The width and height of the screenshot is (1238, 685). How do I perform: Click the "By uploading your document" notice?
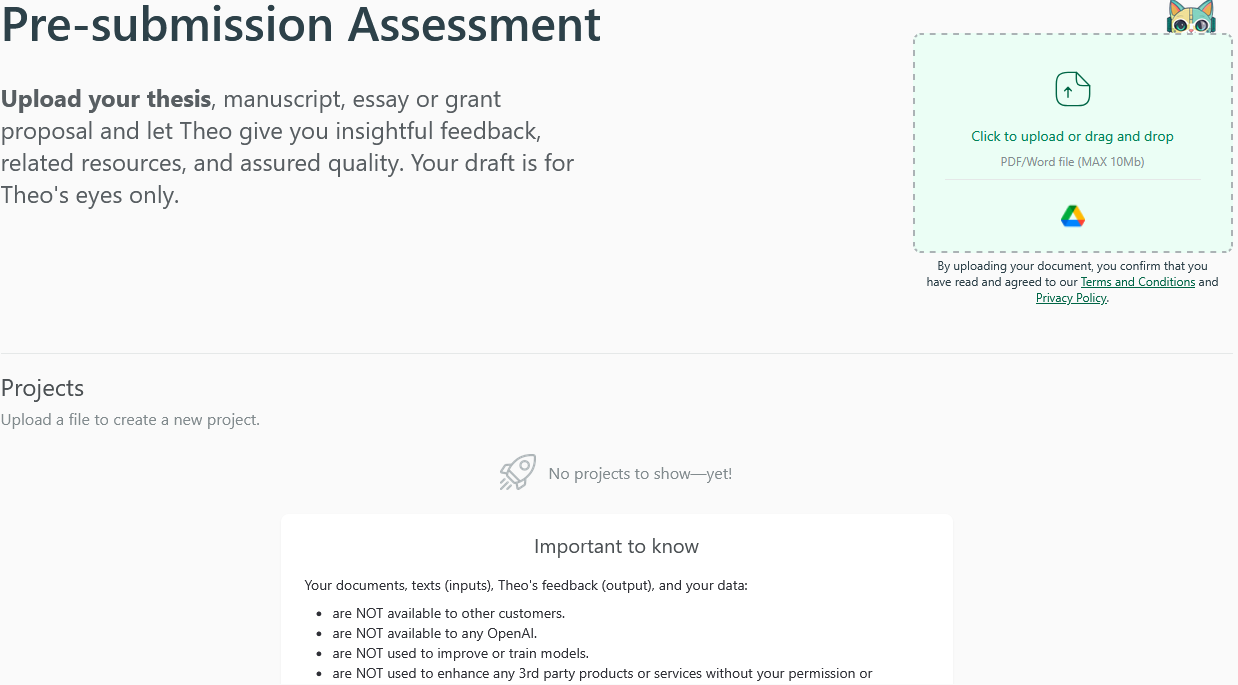pyautogui.click(x=1072, y=266)
